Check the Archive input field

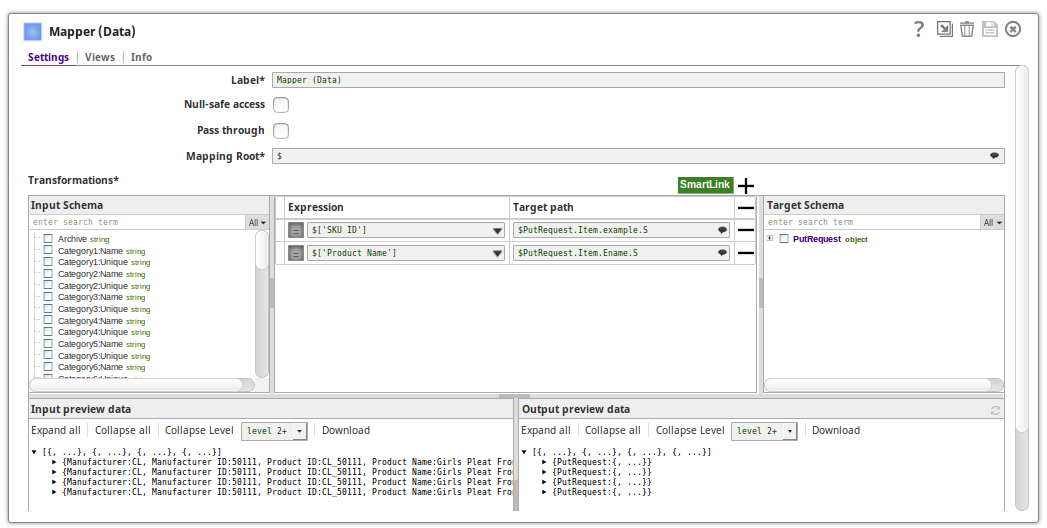tap(48, 238)
